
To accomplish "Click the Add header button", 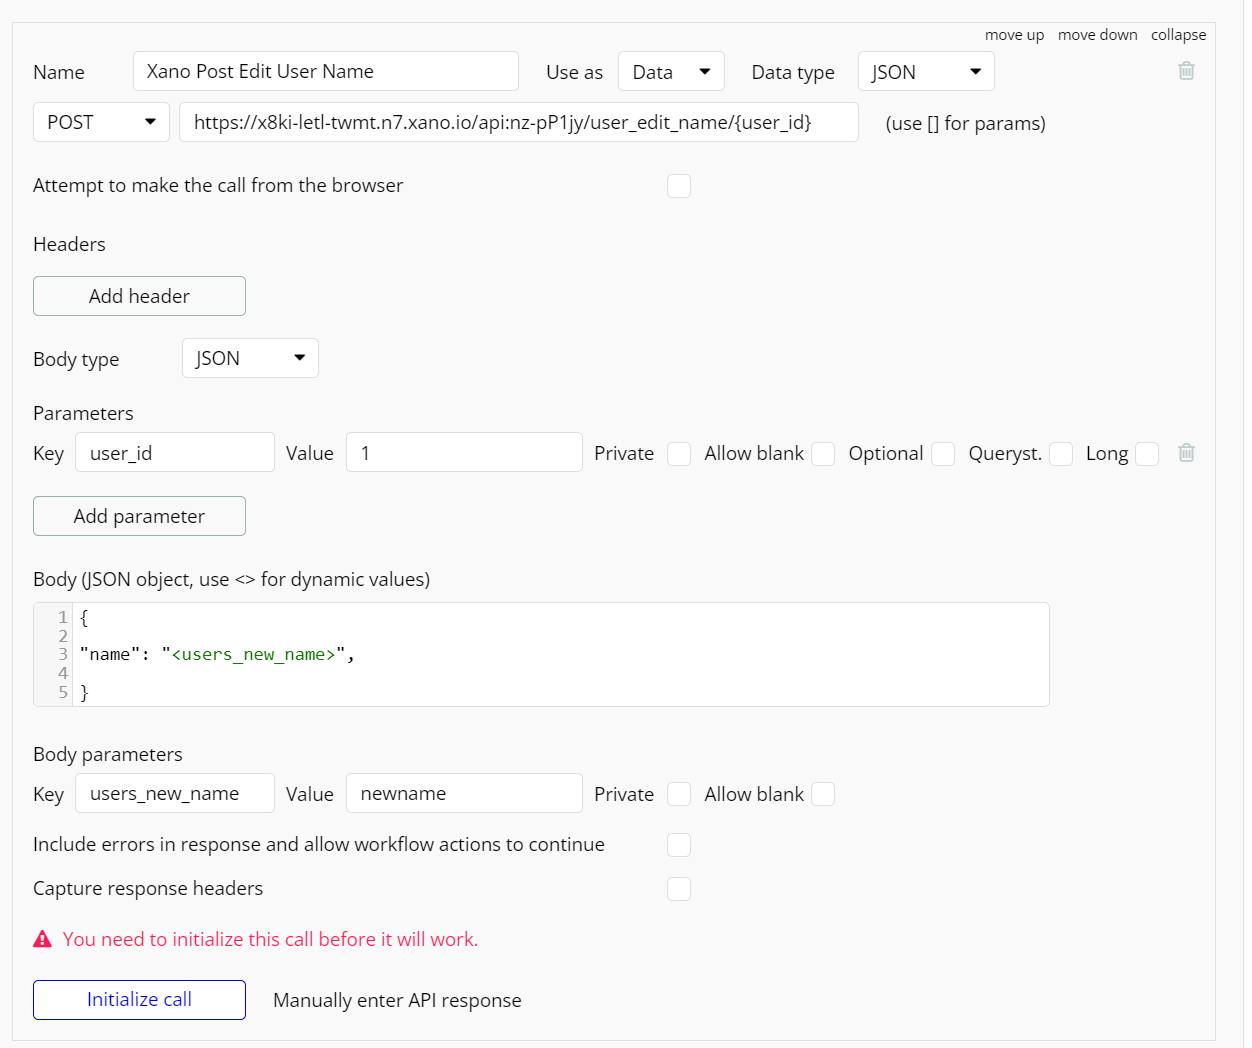I will (x=139, y=296).
